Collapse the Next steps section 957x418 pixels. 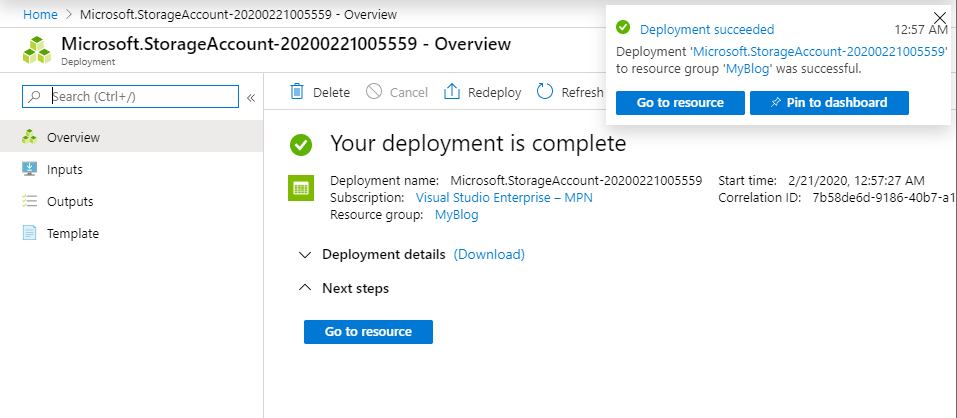[305, 288]
